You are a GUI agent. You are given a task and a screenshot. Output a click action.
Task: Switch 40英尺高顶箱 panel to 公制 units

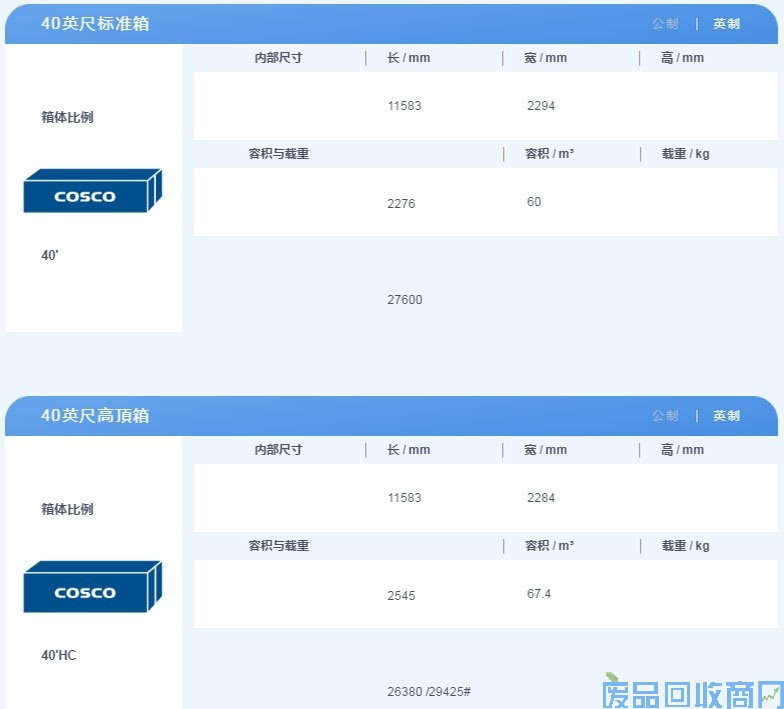click(665, 416)
